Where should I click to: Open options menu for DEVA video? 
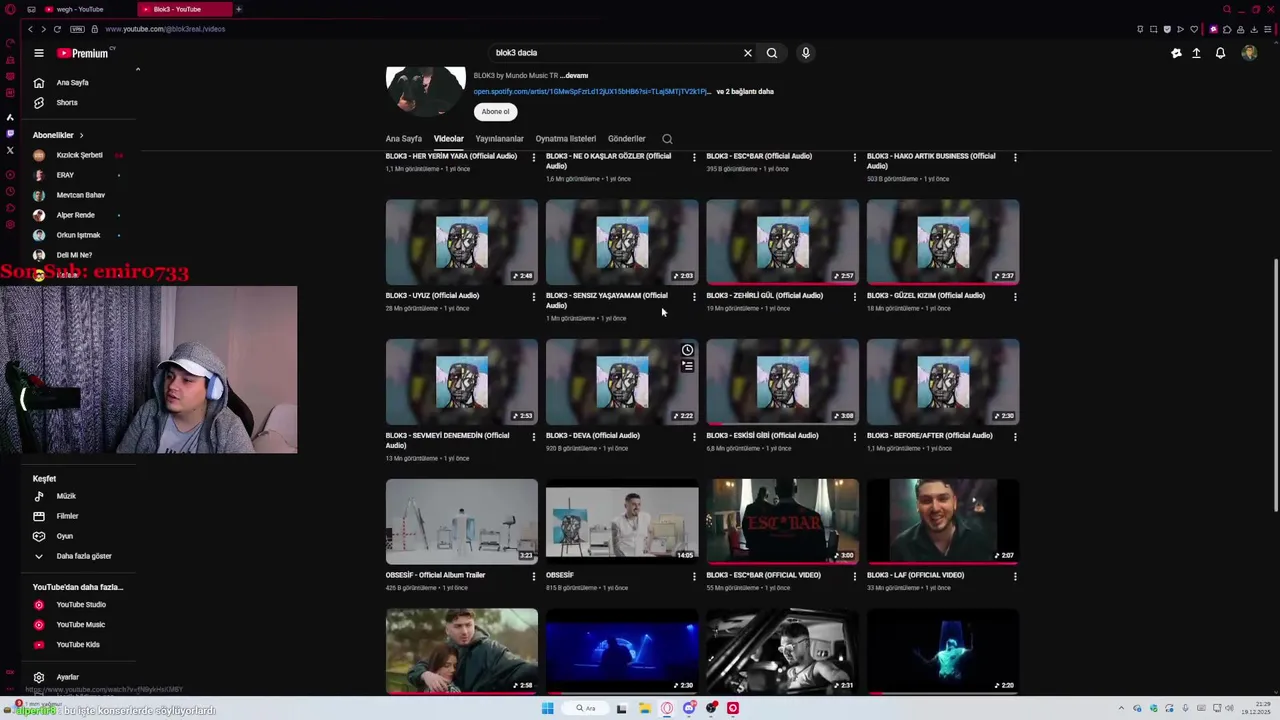point(694,437)
